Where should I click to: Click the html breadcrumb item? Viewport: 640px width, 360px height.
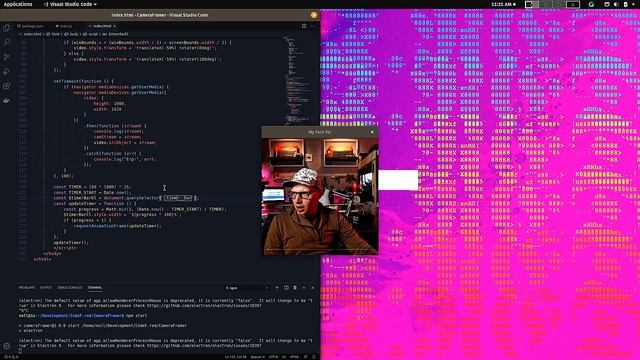coord(53,34)
